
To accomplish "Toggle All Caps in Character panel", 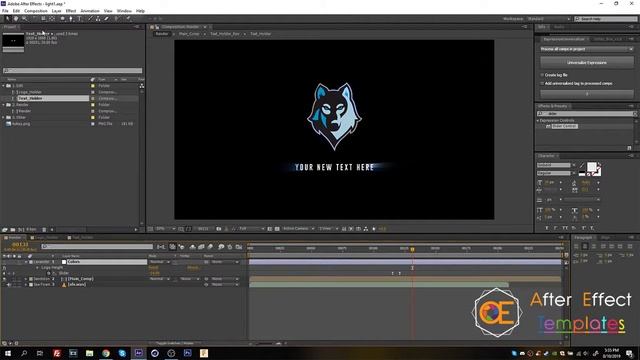I will [565, 228].
